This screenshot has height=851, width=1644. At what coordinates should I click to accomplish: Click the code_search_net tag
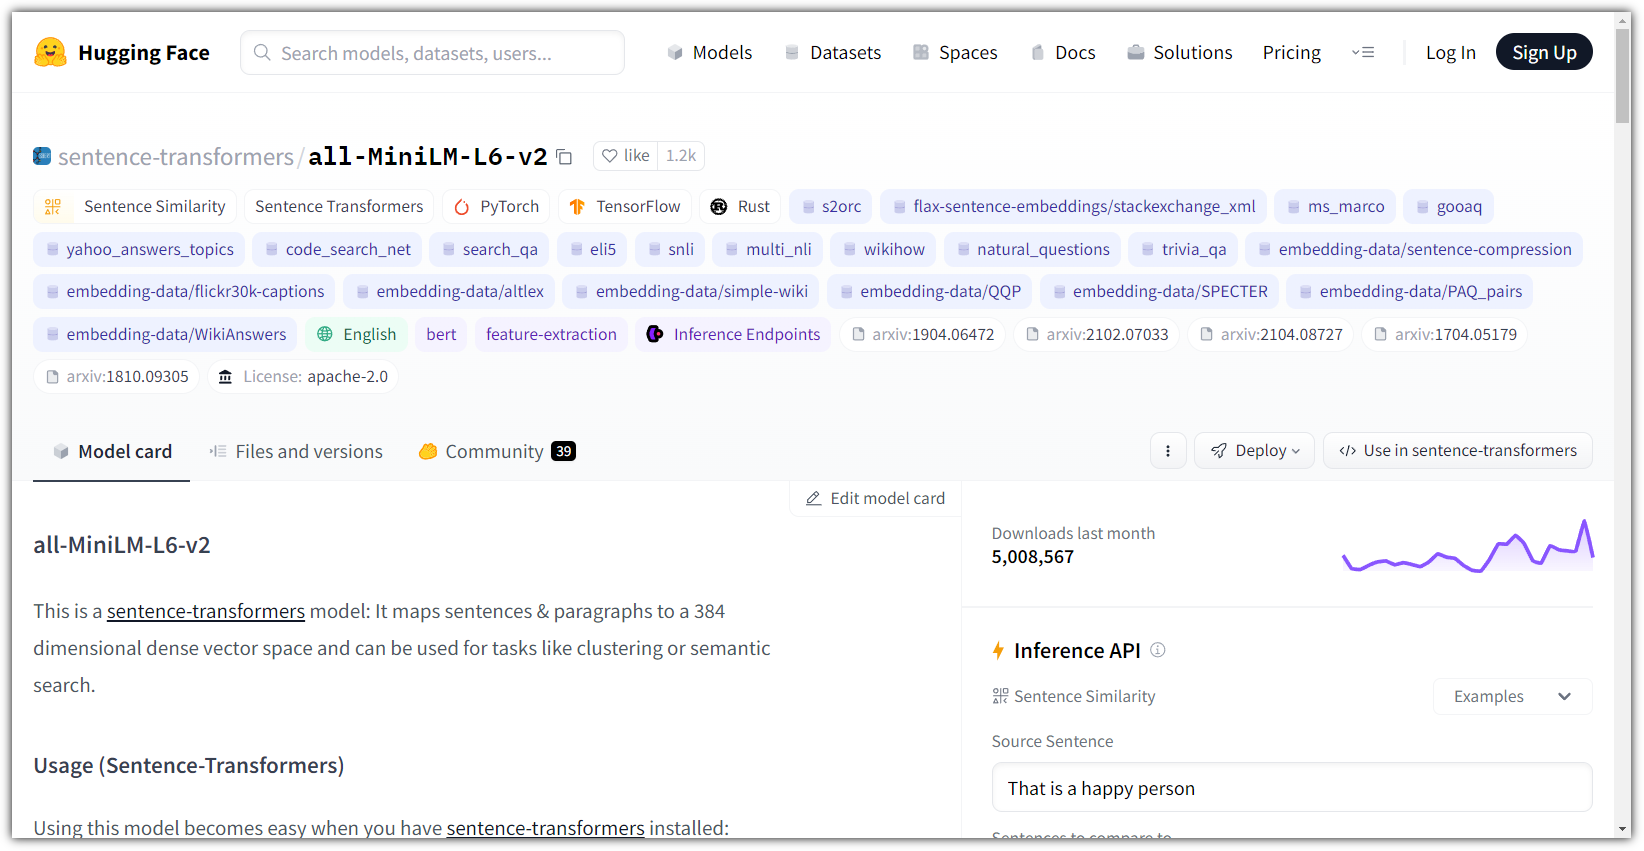point(337,249)
